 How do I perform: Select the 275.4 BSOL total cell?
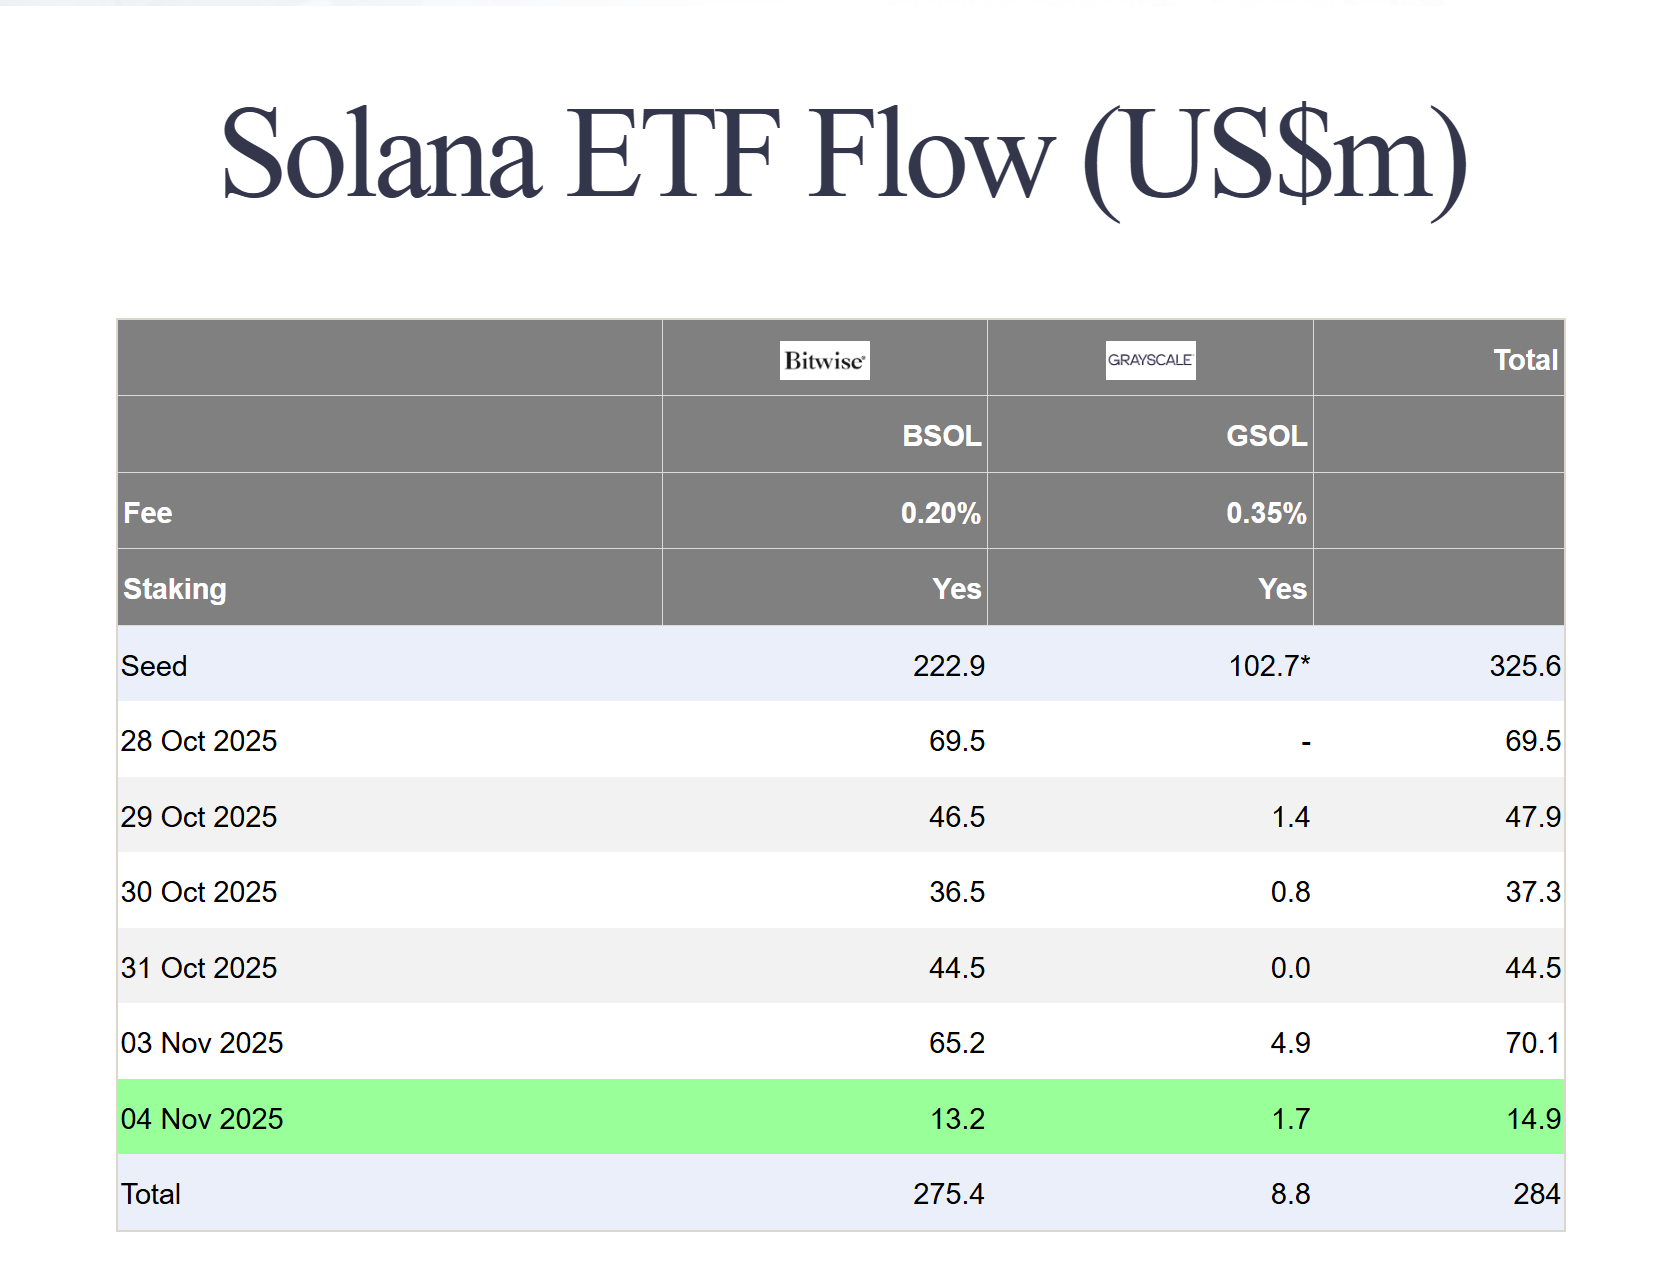[948, 1194]
